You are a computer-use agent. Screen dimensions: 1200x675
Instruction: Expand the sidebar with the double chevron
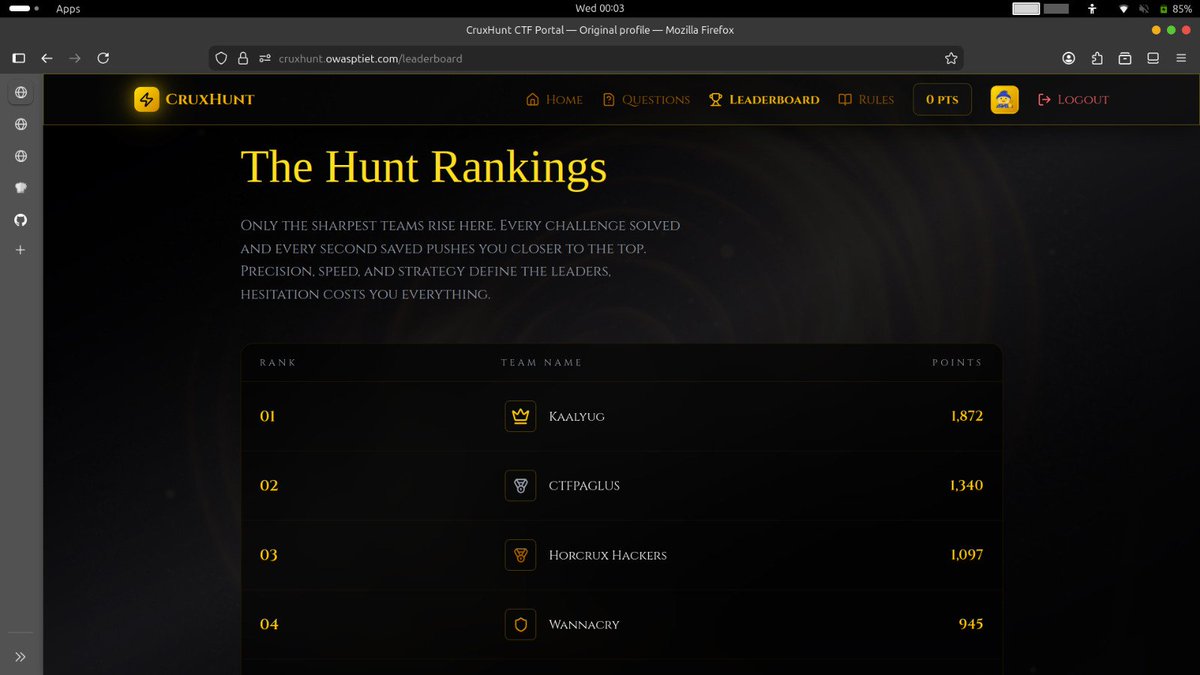coord(21,656)
